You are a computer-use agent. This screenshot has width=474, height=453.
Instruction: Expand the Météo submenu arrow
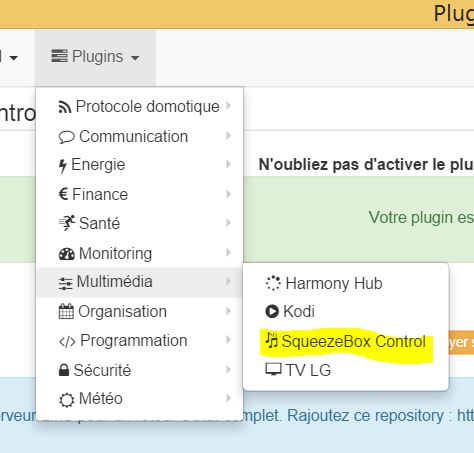pos(228,398)
